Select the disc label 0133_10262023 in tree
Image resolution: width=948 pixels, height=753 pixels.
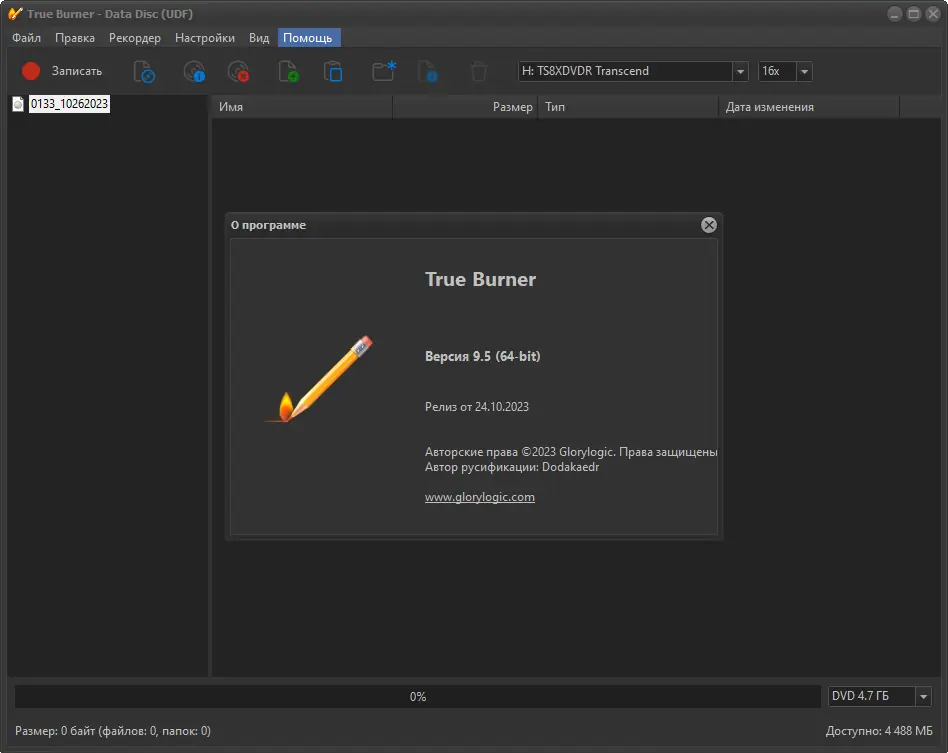[x=69, y=104]
